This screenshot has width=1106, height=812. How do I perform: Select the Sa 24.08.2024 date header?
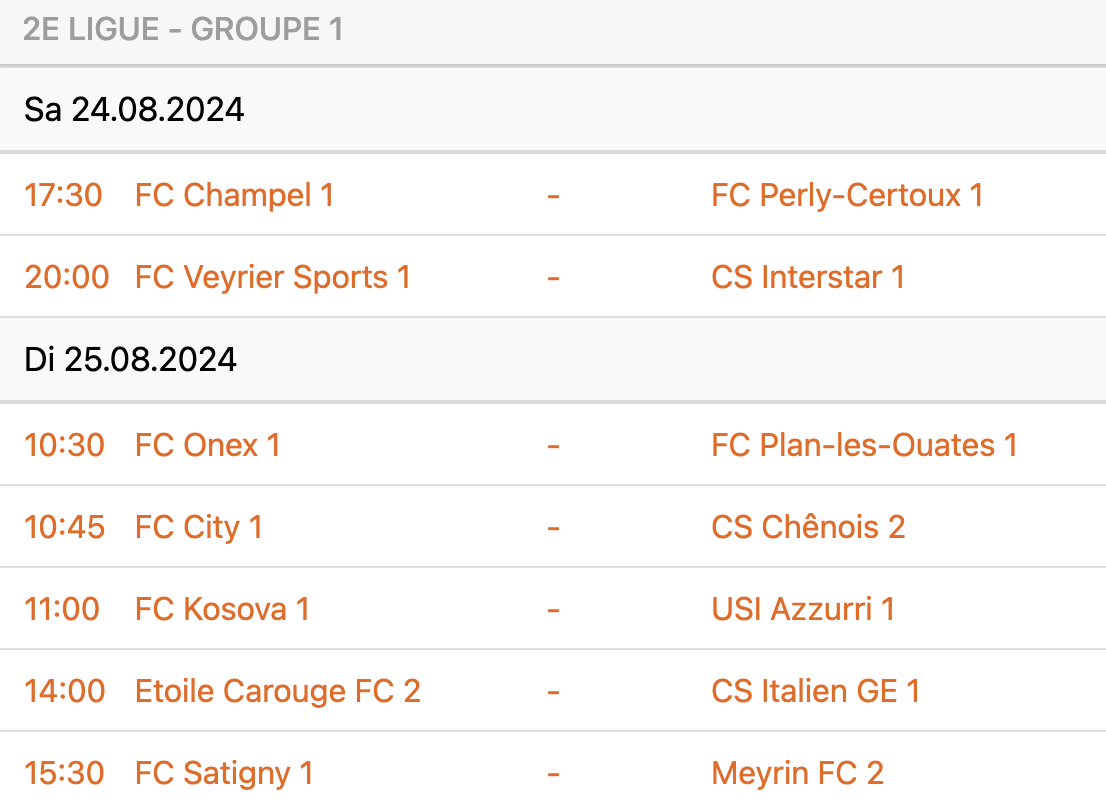pyautogui.click(x=134, y=109)
